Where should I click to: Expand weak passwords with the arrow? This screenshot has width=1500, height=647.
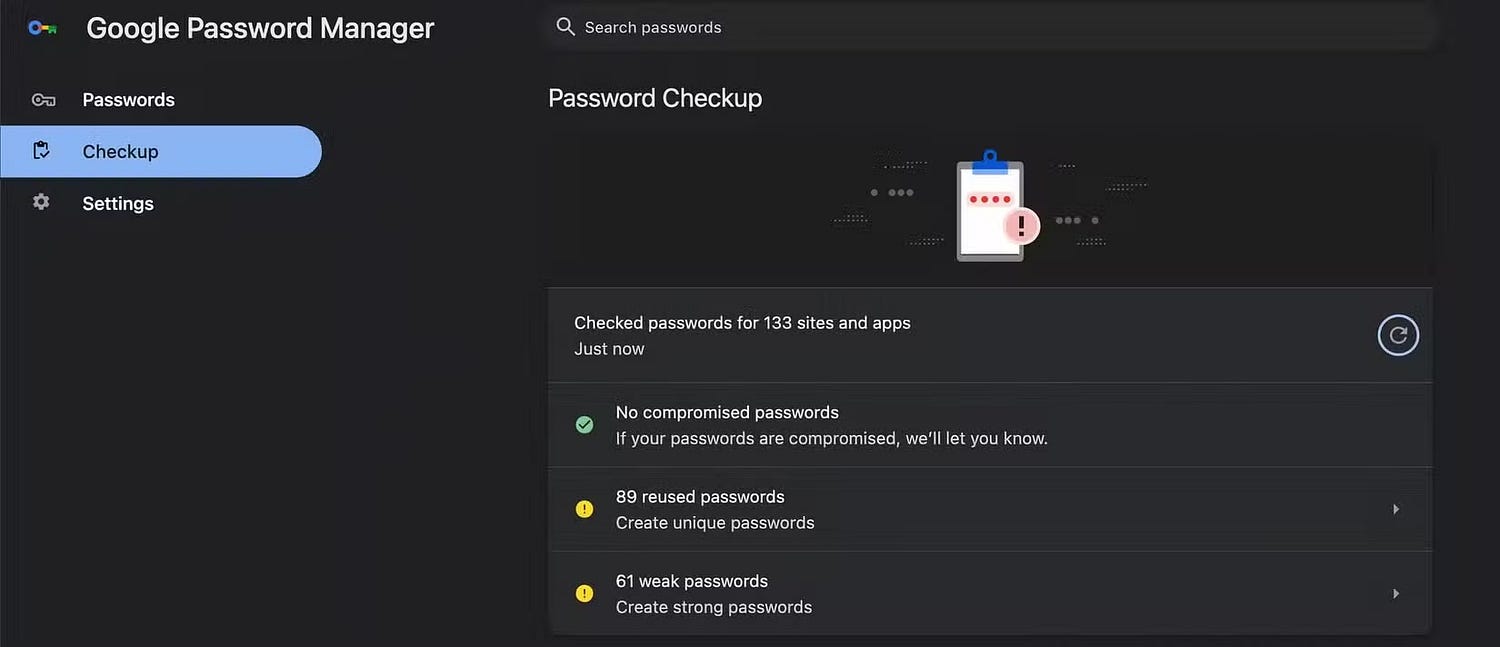(x=1396, y=594)
